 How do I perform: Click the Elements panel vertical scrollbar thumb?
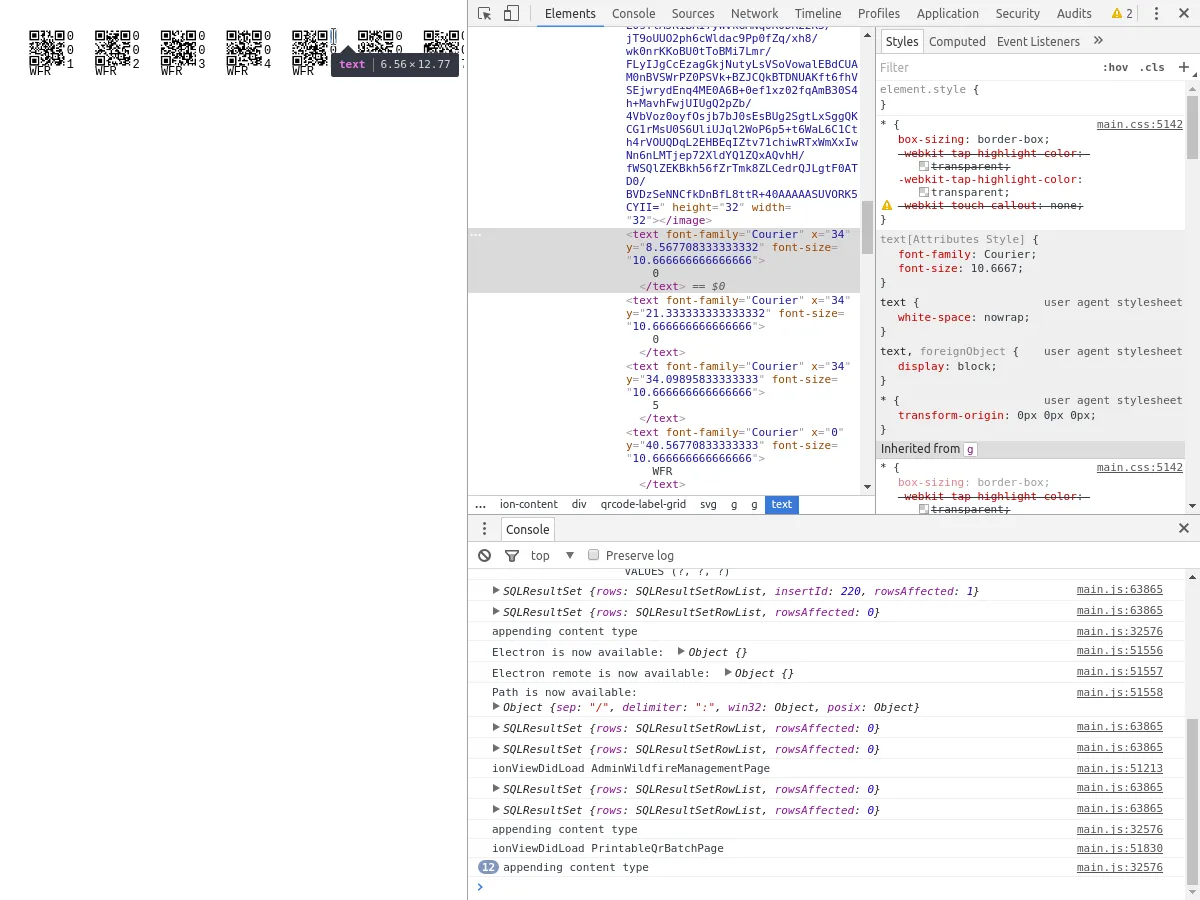coord(867,227)
